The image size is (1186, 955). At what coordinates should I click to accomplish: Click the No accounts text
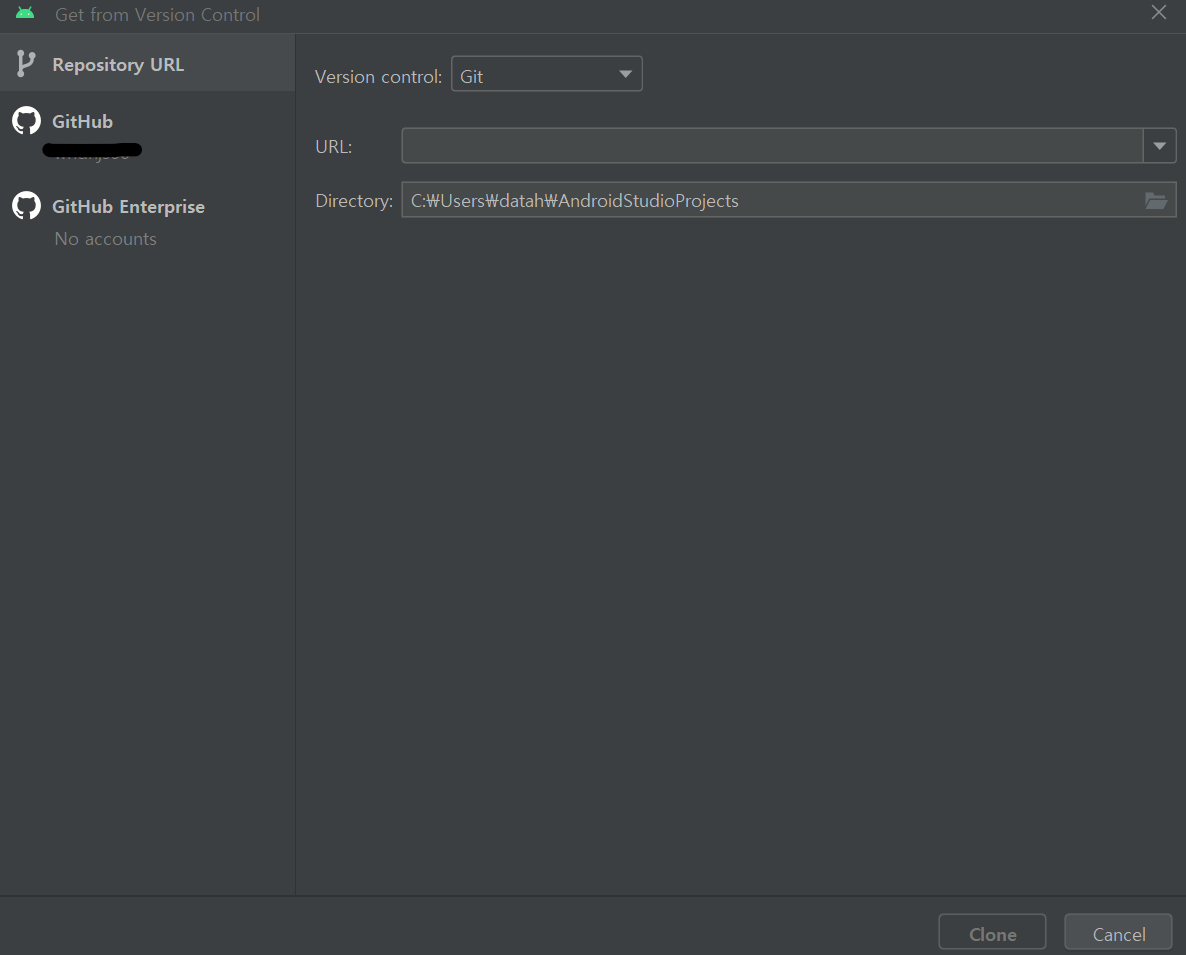click(105, 239)
